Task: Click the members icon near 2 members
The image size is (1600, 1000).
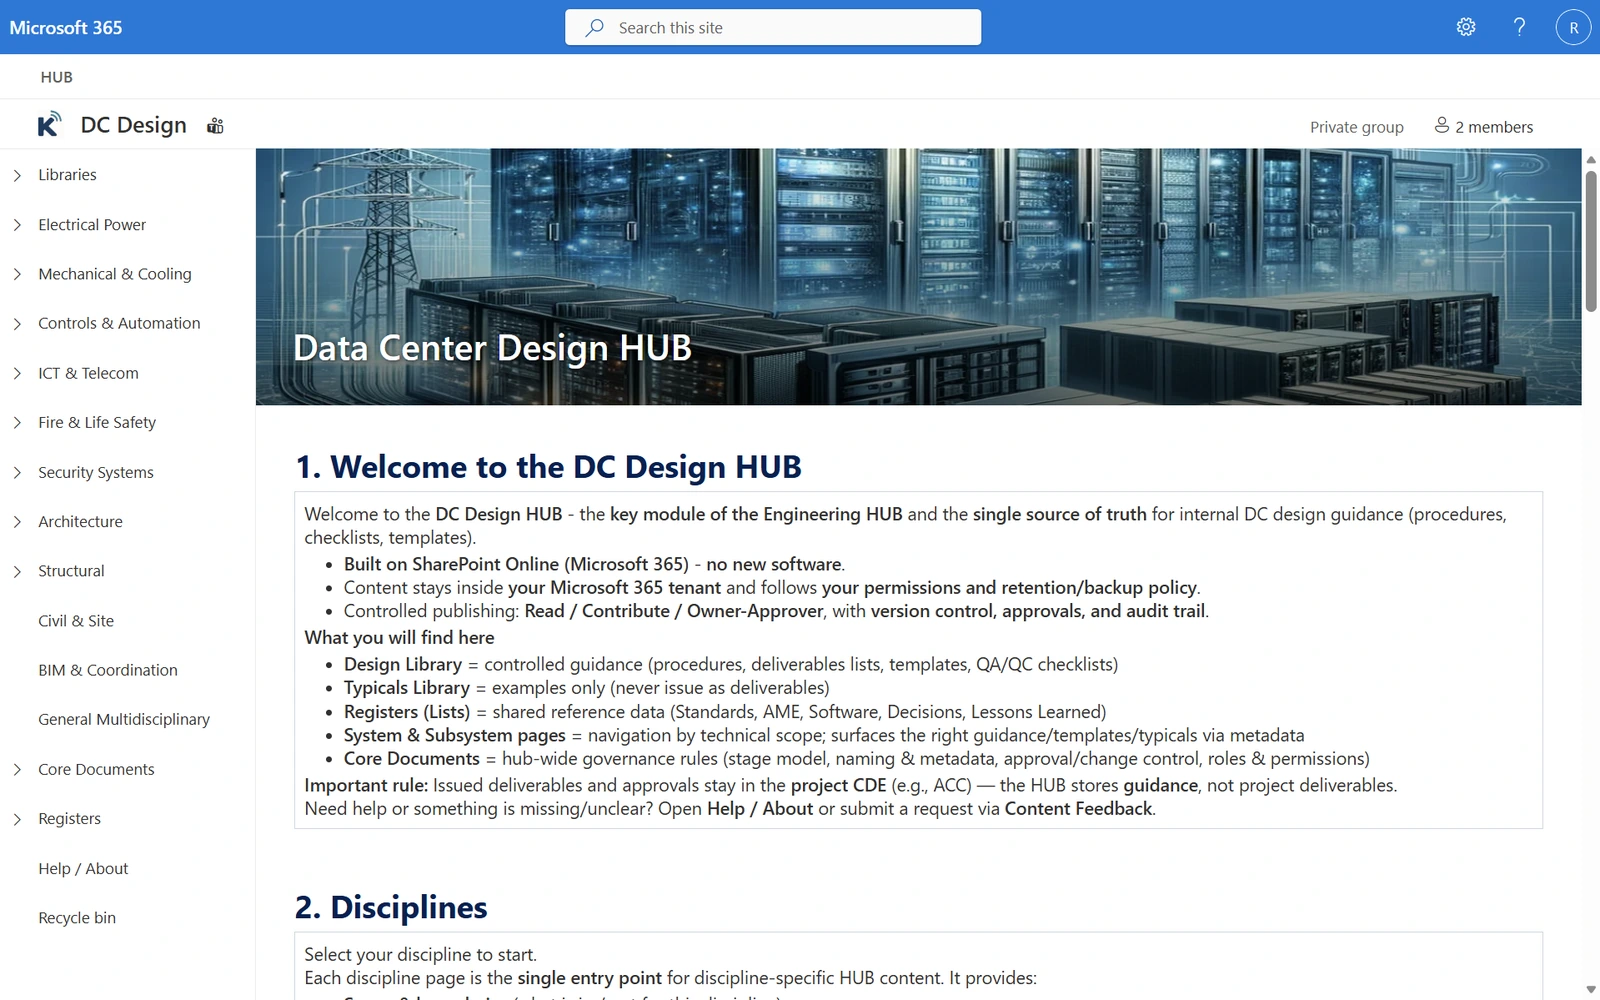Action: pyautogui.click(x=1441, y=125)
